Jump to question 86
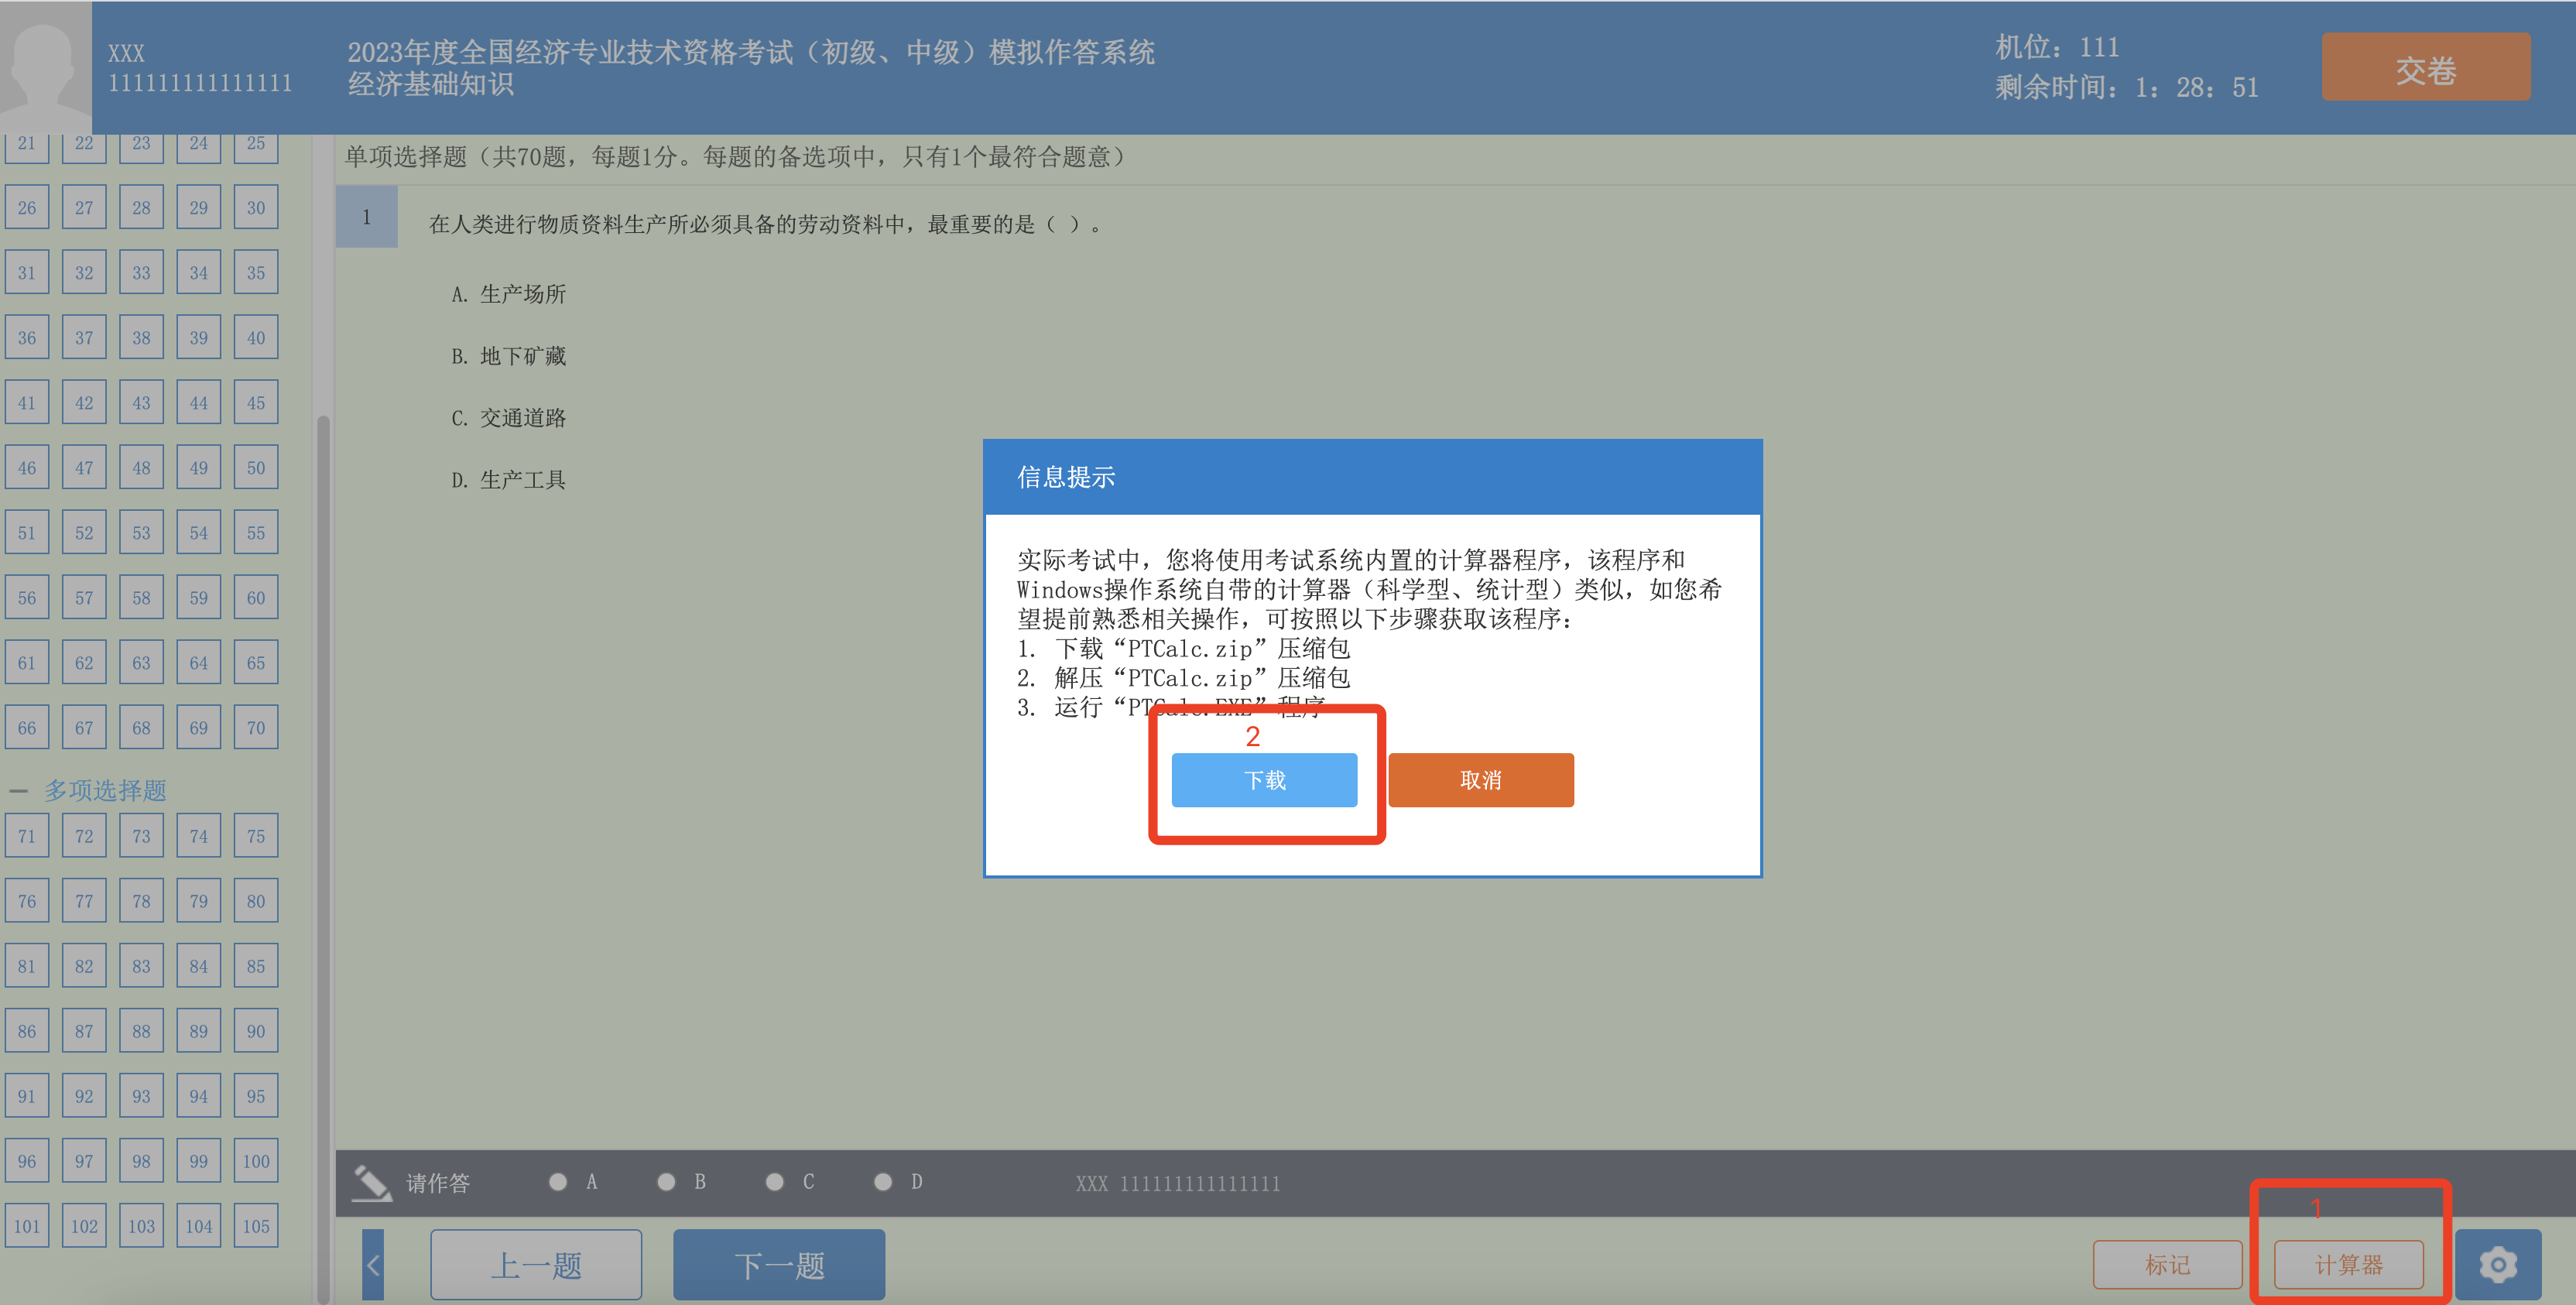Screen dimensions: 2576x1305 point(27,1031)
